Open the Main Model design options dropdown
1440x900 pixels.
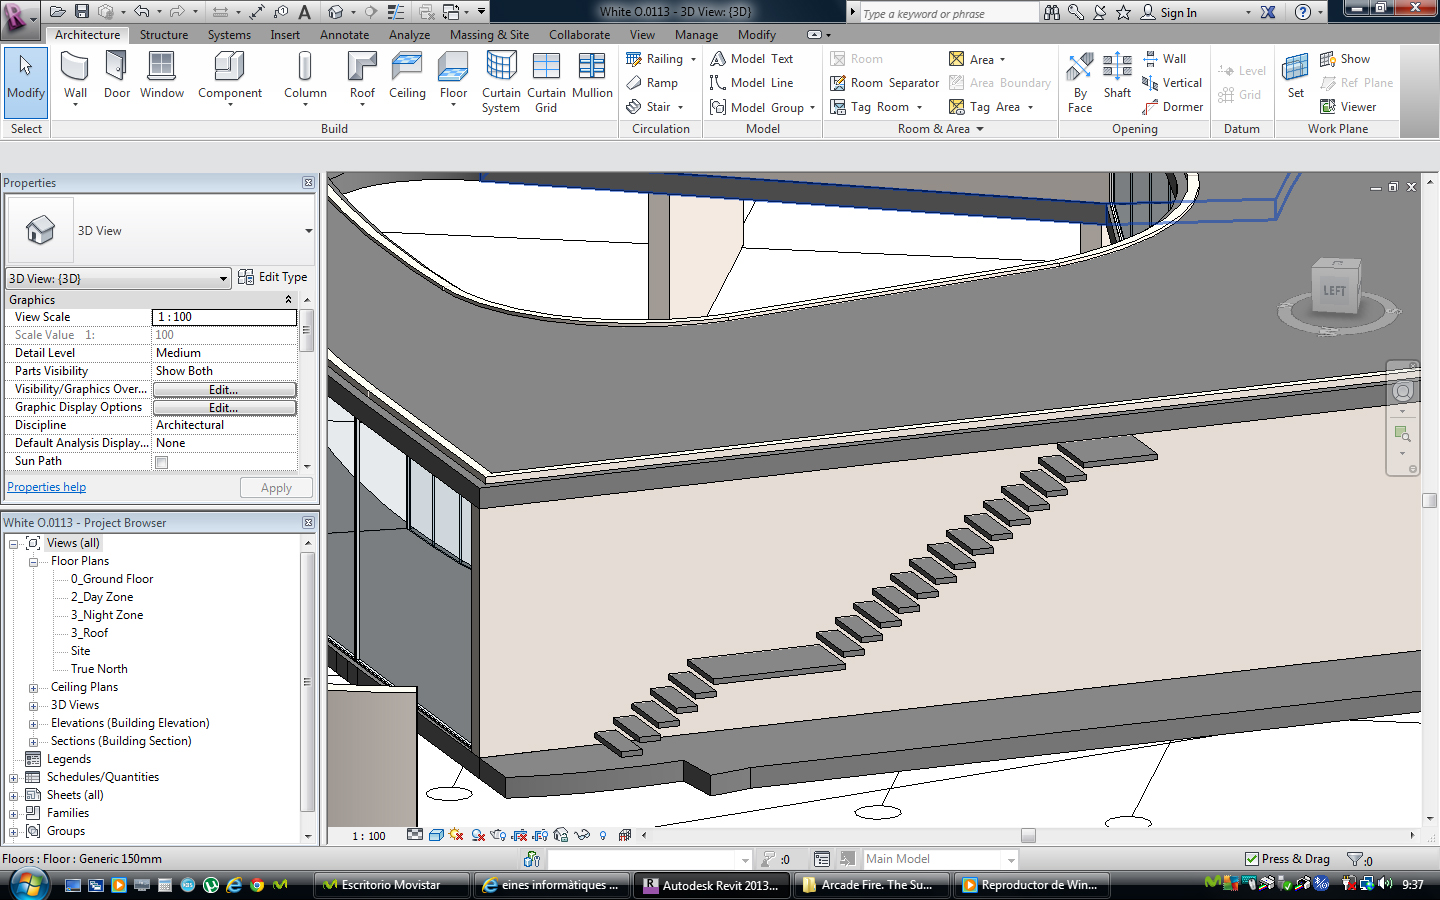click(x=1010, y=859)
